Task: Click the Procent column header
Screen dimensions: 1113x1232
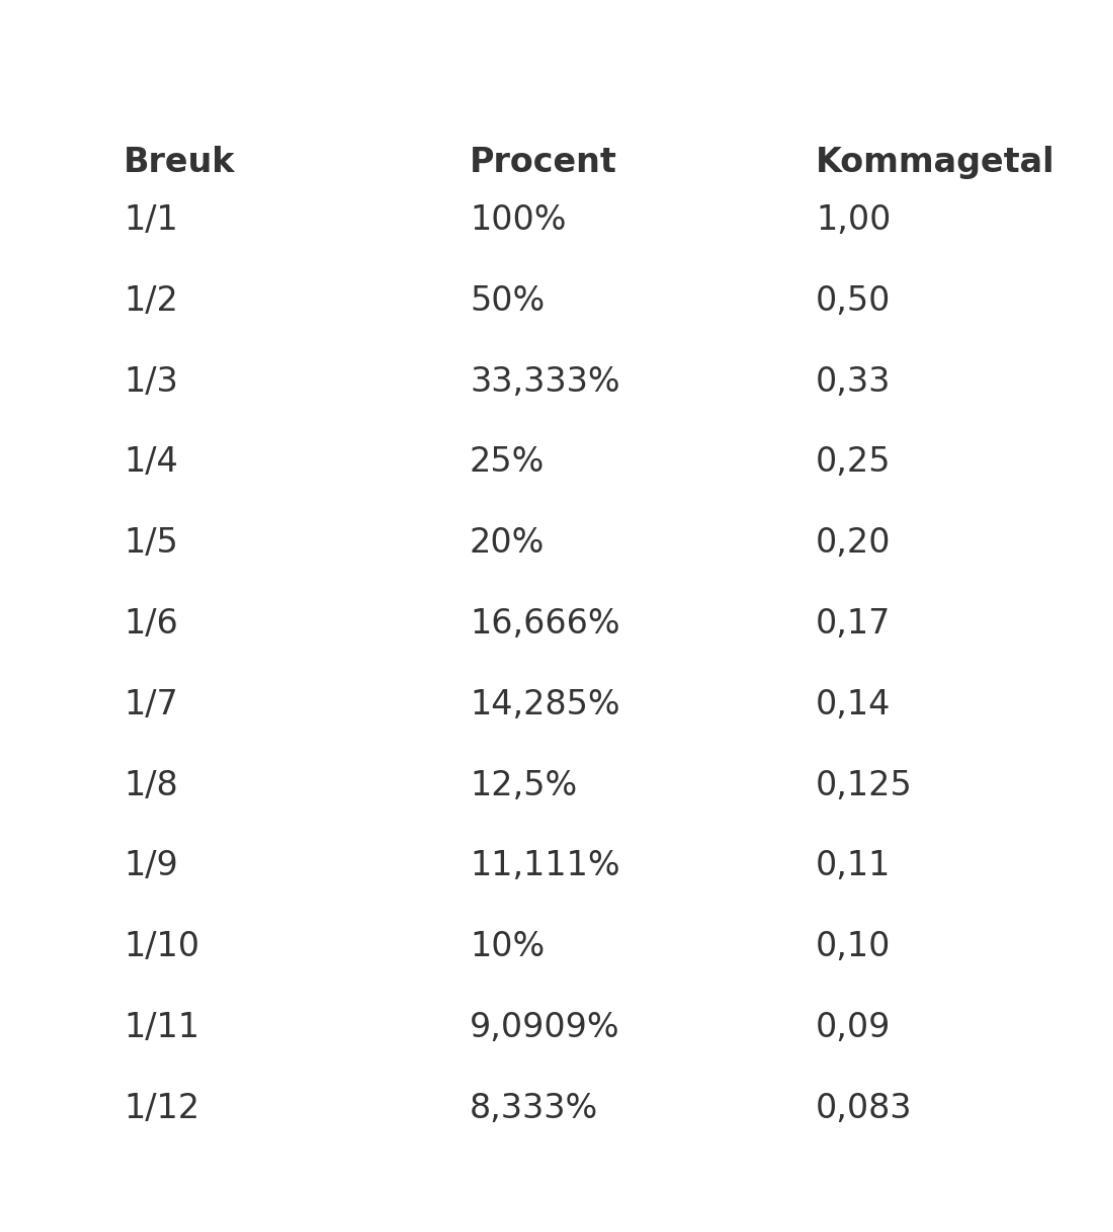Action: (x=543, y=161)
